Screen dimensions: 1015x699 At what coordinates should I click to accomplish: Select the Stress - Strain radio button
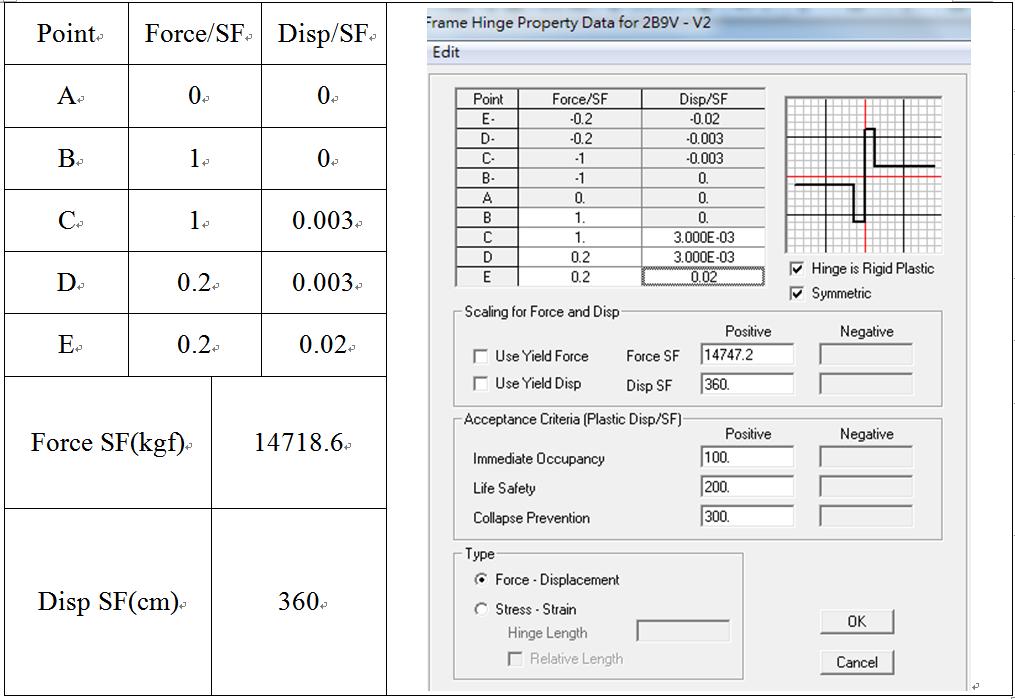(481, 609)
